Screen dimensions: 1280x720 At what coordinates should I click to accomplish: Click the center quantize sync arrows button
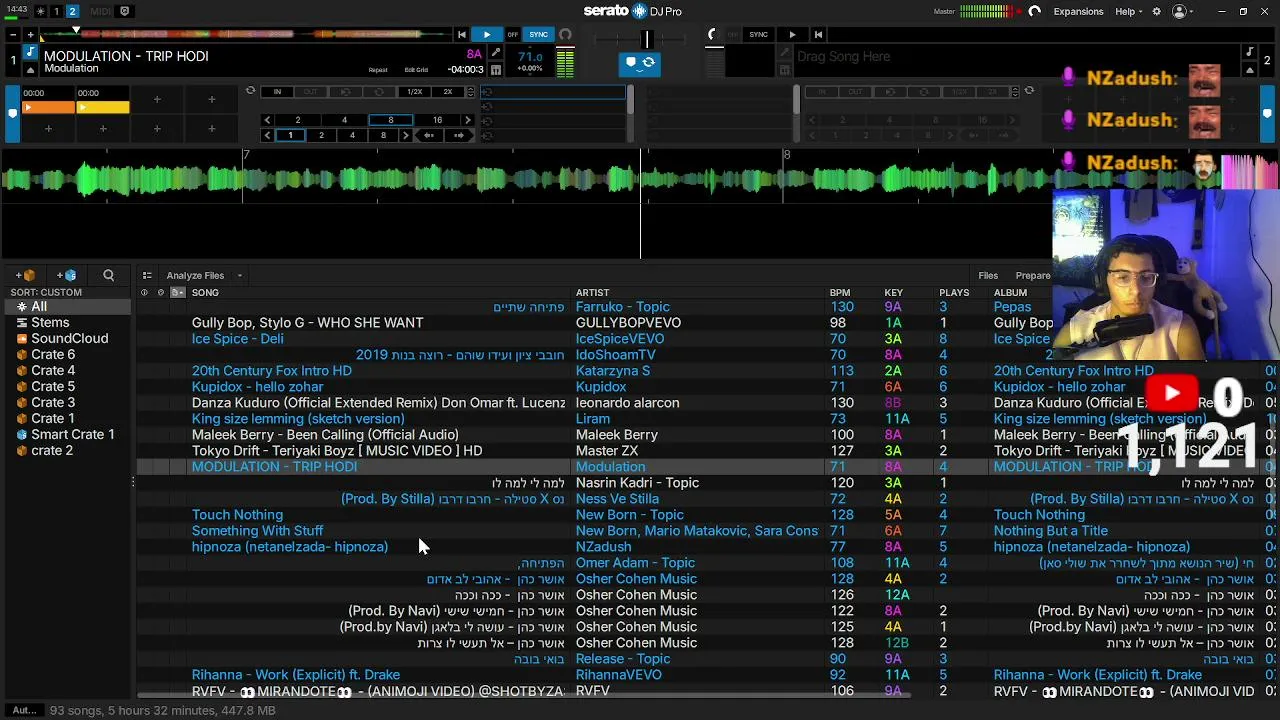click(x=649, y=63)
